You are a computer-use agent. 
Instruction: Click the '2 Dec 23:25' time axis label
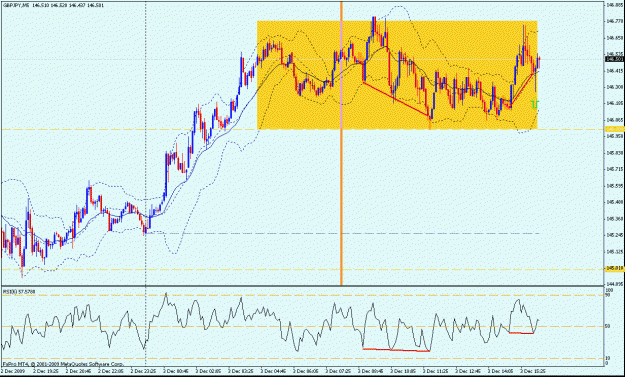tap(143, 371)
